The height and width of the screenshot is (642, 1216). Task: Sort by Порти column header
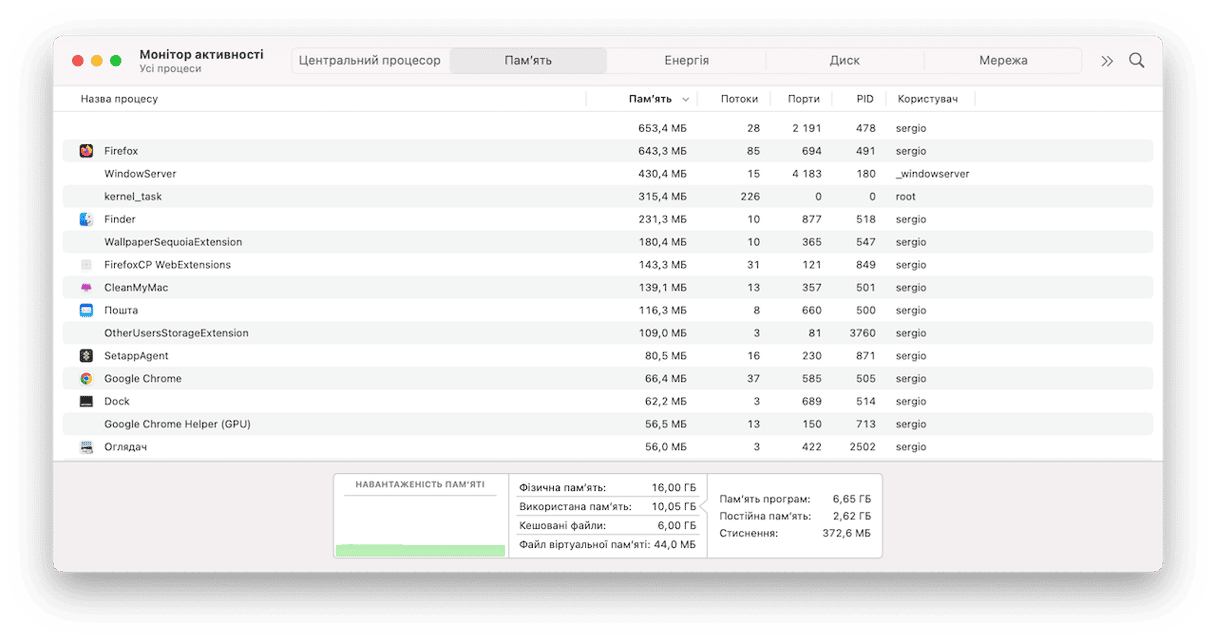tap(804, 99)
